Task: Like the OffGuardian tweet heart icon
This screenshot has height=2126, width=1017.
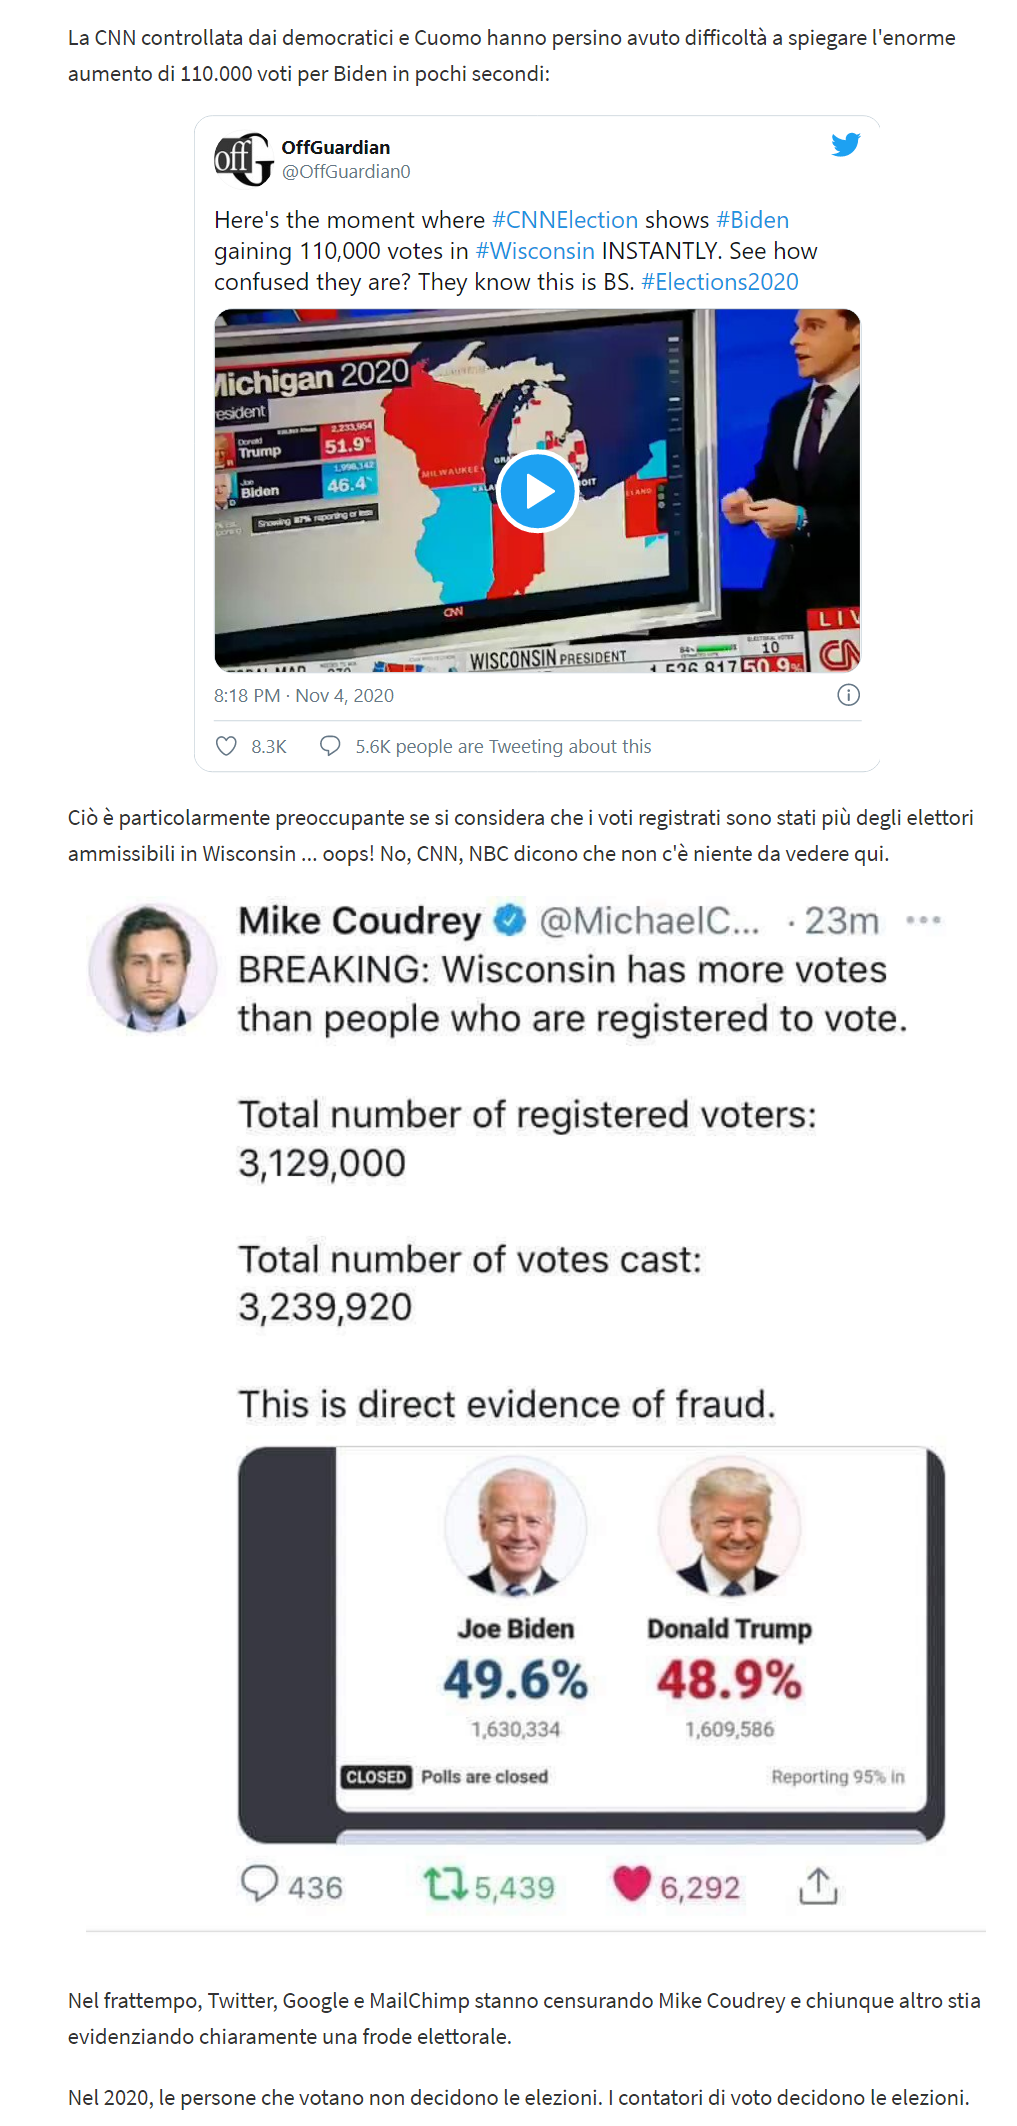Action: pos(227,746)
